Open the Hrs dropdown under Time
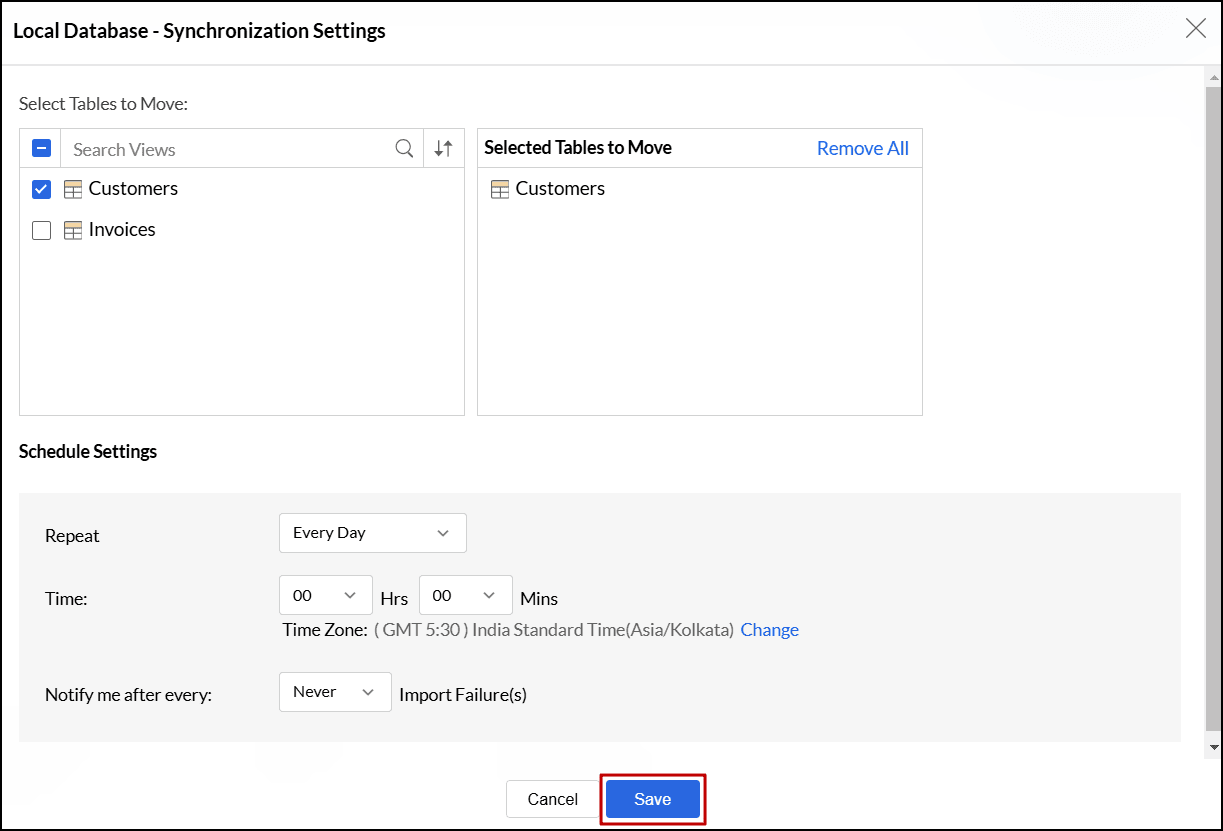Viewport: 1223px width, 831px height. (325, 595)
